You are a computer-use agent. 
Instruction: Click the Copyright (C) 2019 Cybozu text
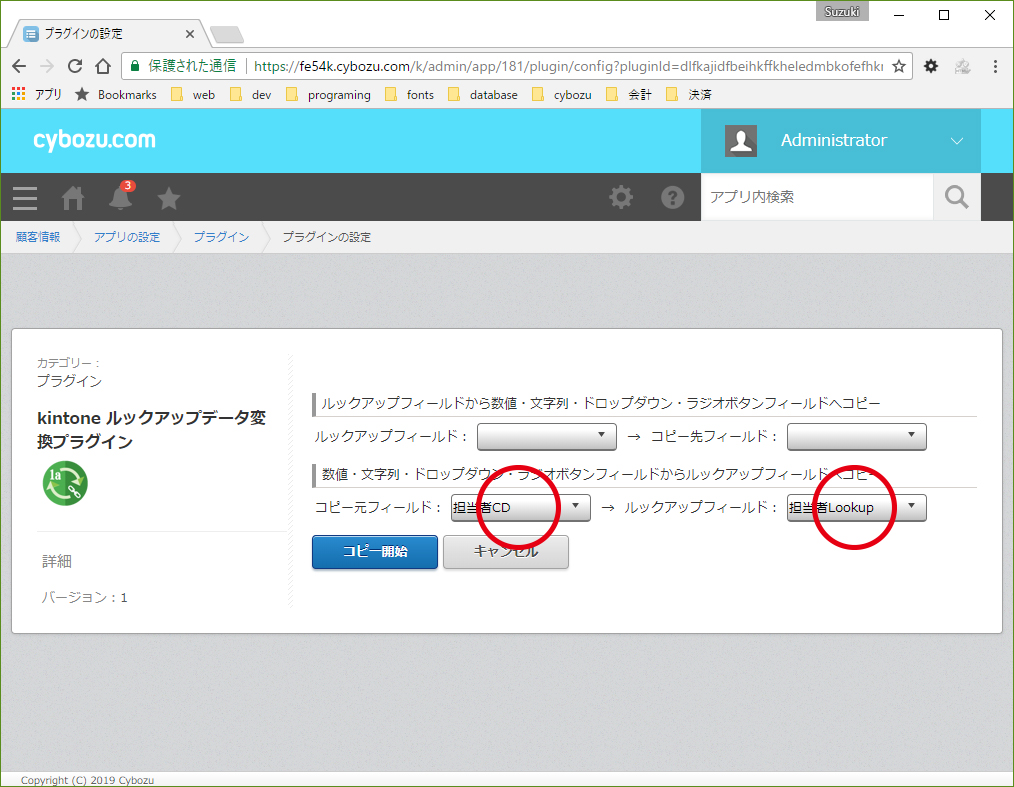pyautogui.click(x=87, y=780)
